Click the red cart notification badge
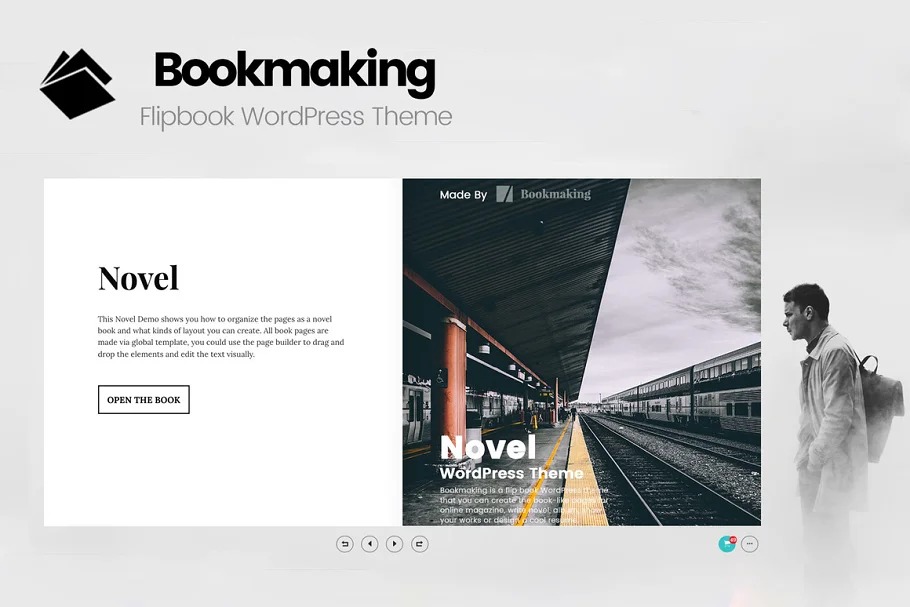This screenshot has width=910, height=607. click(733, 540)
